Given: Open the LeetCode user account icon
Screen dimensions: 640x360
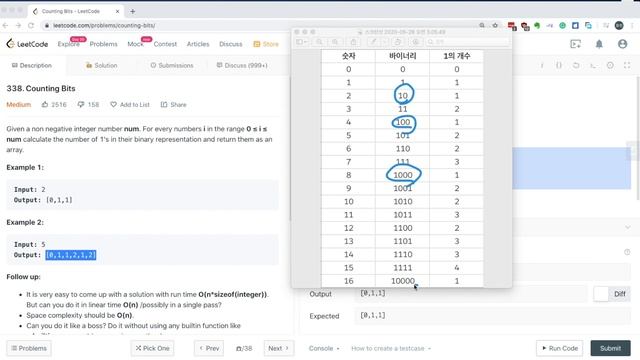Looking at the screenshot, I should (x=622, y=44).
